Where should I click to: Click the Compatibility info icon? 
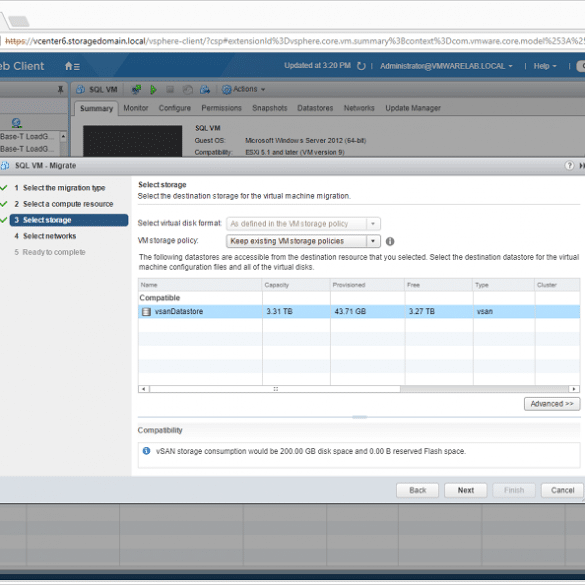pyautogui.click(x=146, y=451)
